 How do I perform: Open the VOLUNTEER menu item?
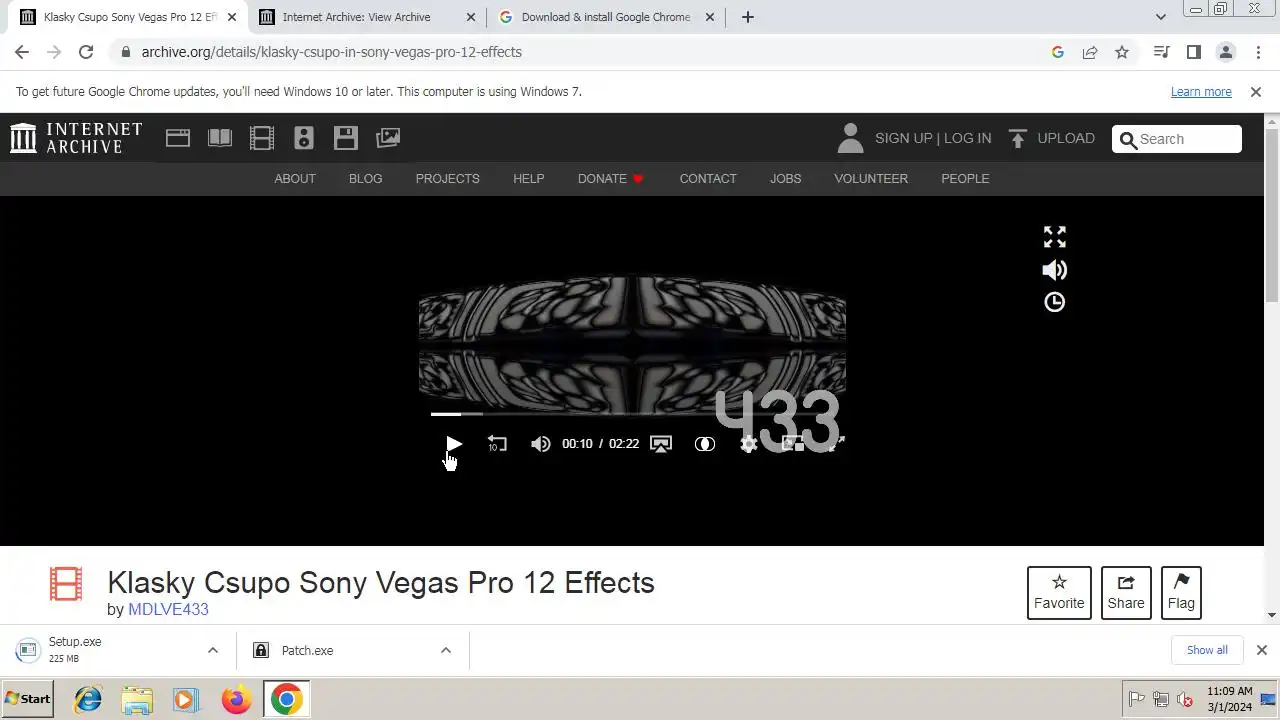tap(871, 178)
